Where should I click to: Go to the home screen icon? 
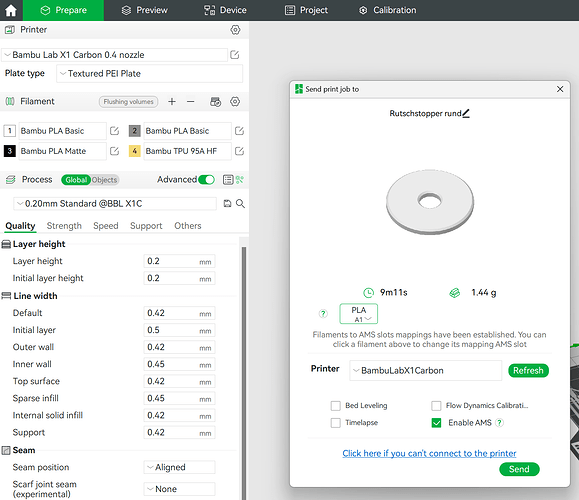(x=11, y=10)
